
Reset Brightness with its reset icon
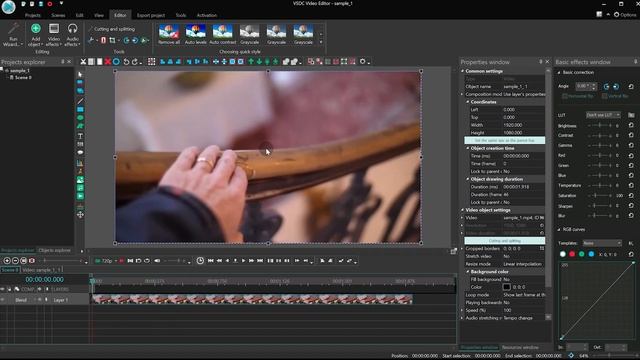[x=631, y=125]
